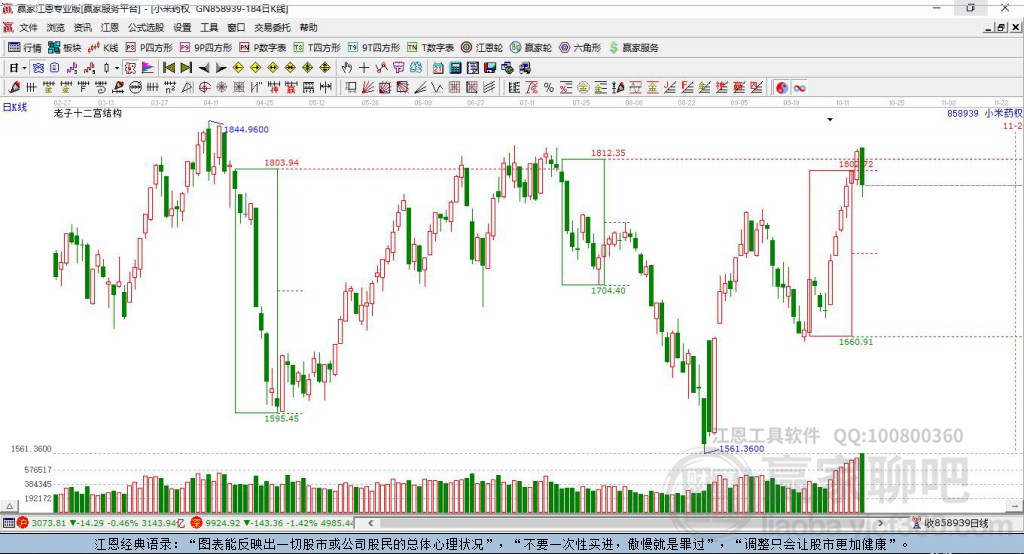Toggle the red-blue yin-yang icon
1024x554 pixels.
[x=782, y=87]
